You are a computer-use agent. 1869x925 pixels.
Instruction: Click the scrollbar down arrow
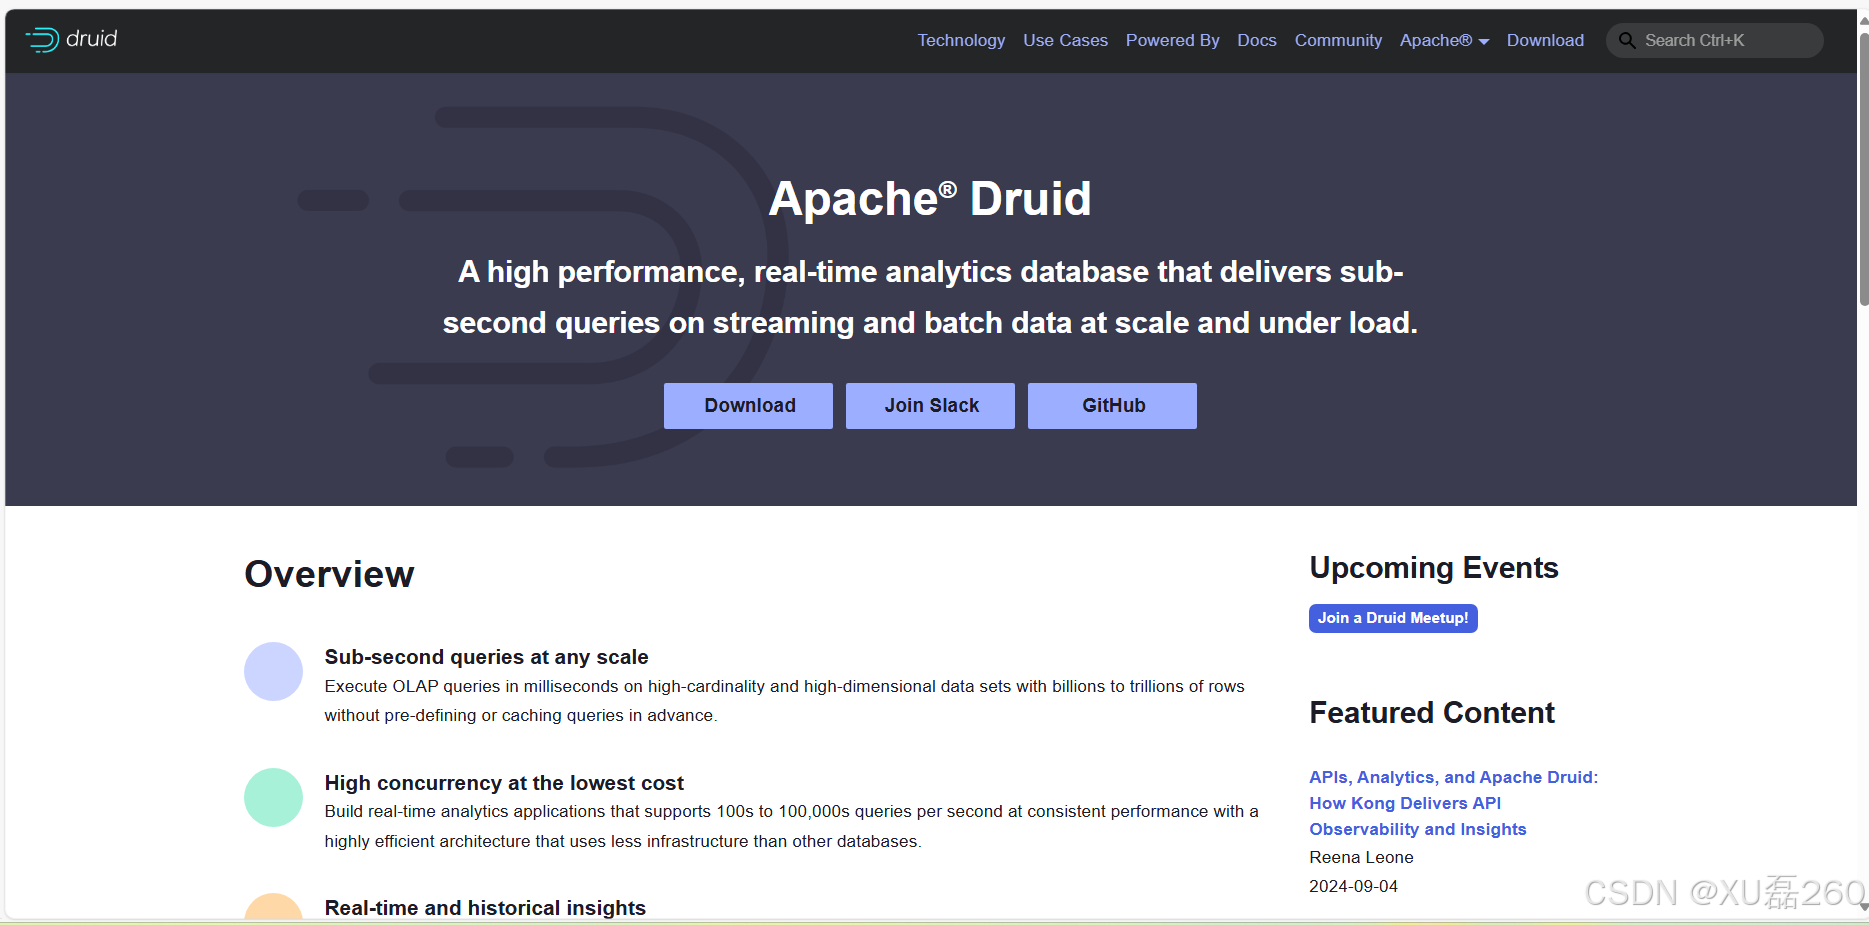pyautogui.click(x=1863, y=907)
